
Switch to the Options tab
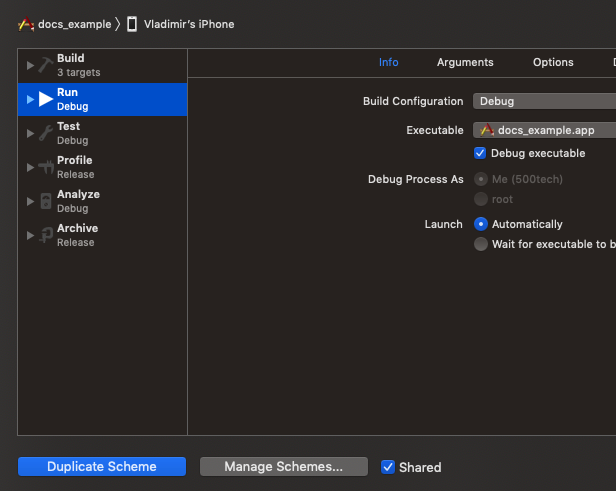pos(553,62)
